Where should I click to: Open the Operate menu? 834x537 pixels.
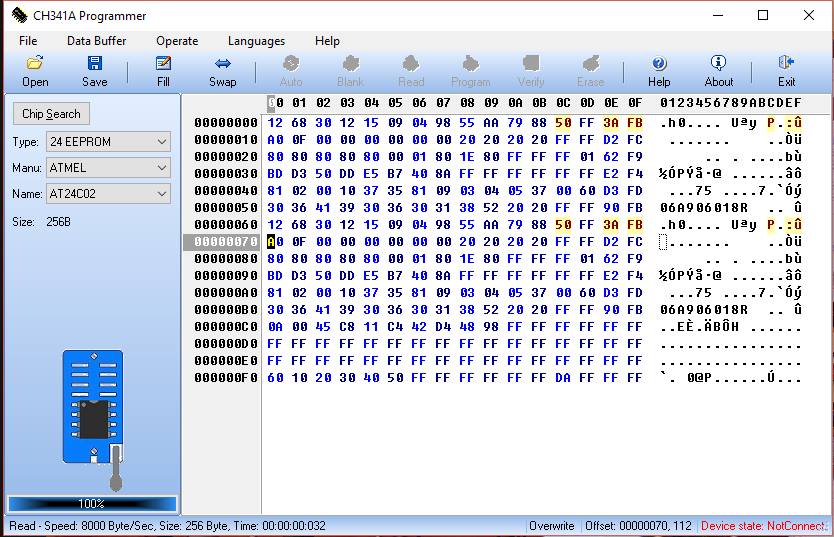pos(177,41)
